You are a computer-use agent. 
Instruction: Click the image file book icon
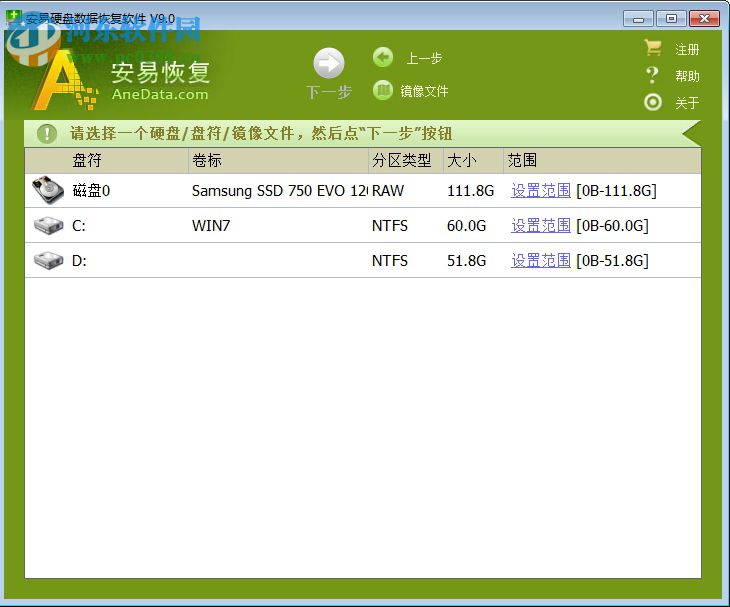[383, 90]
